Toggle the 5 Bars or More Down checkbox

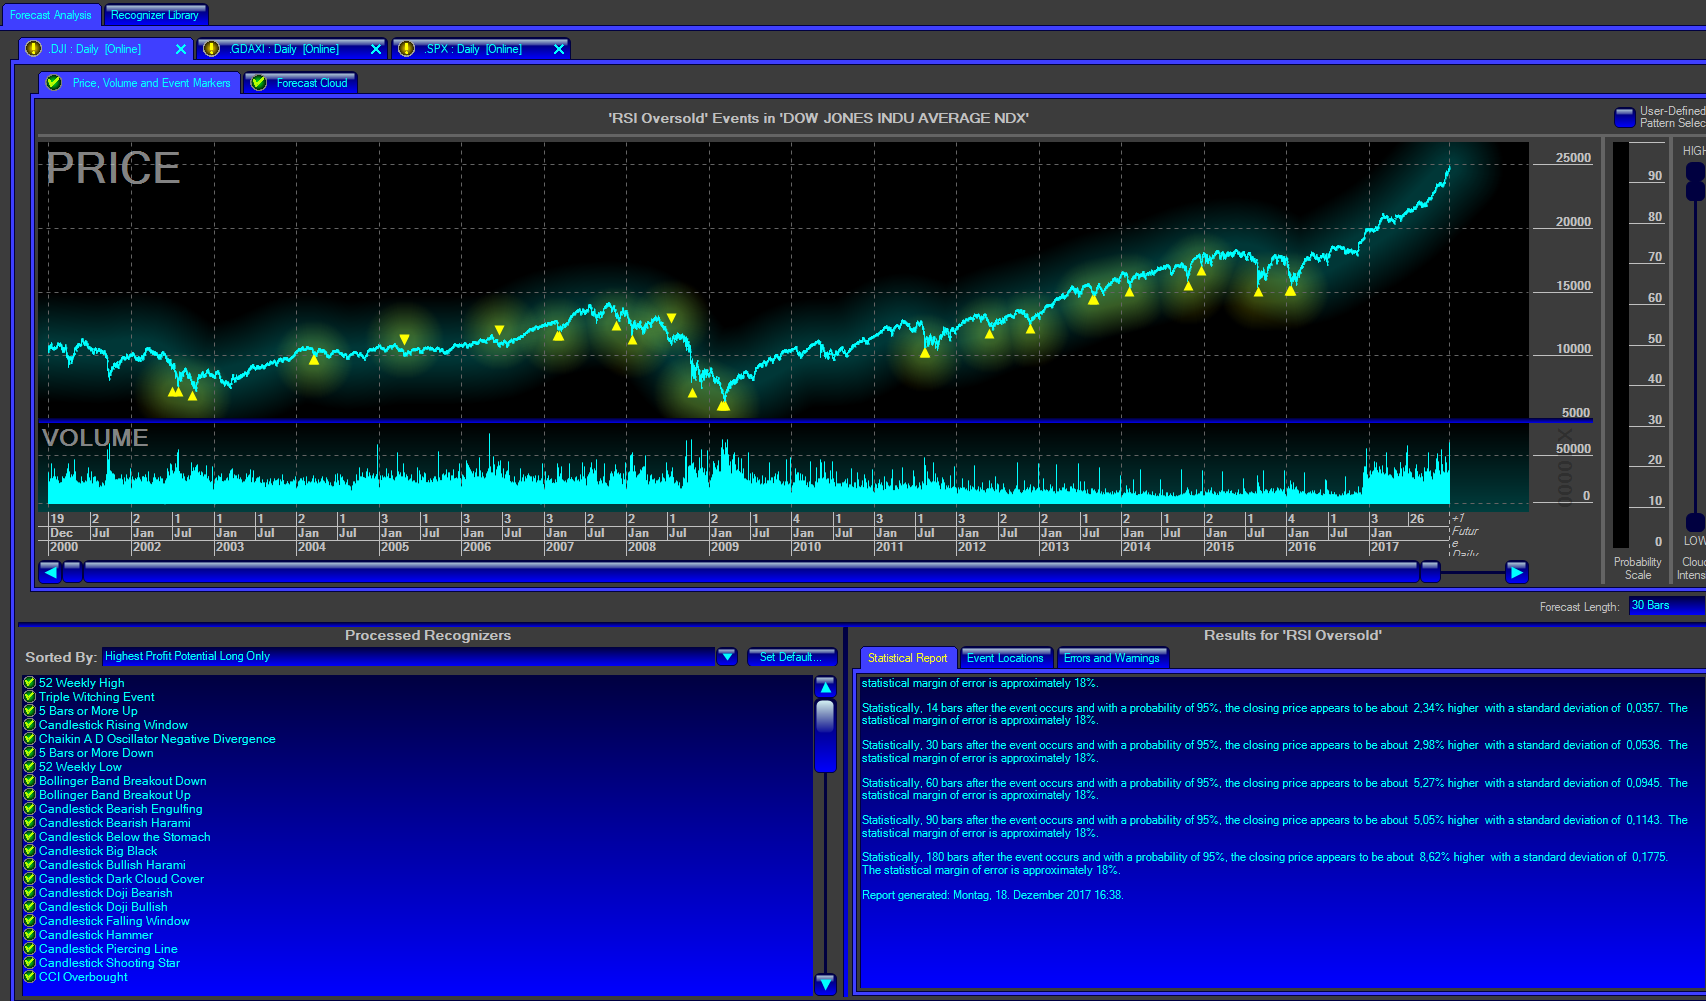[30, 753]
